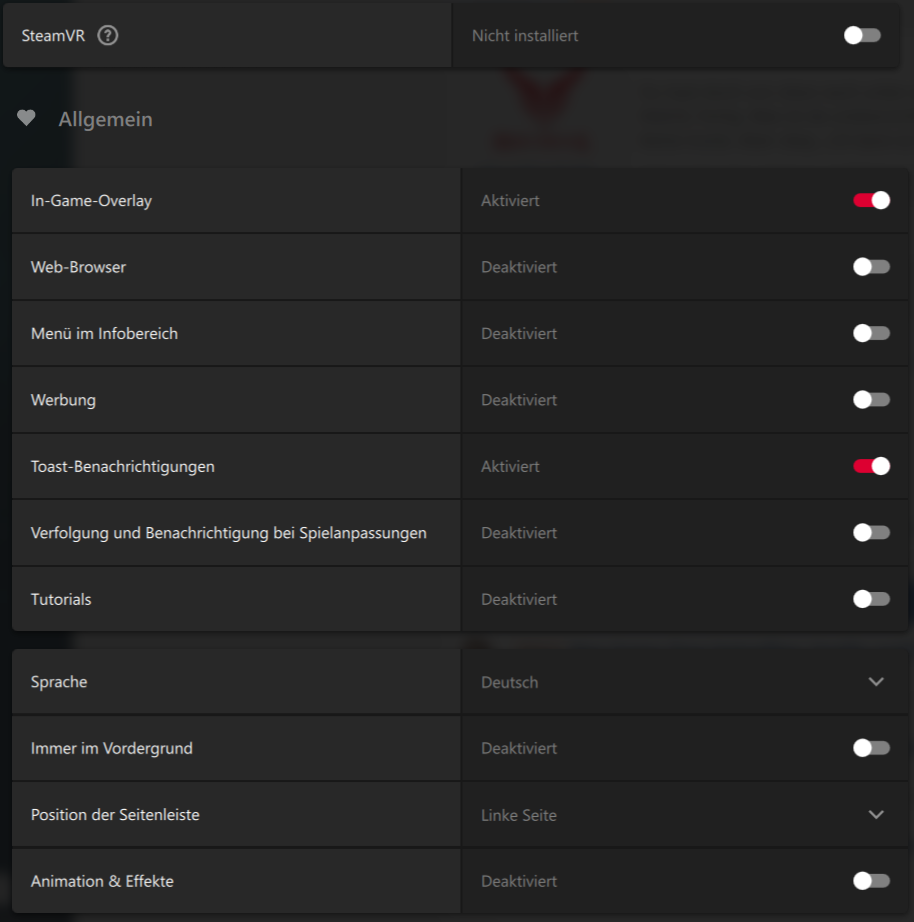914x922 pixels.
Task: Turn on Menü im Infobereich
Action: [870, 333]
